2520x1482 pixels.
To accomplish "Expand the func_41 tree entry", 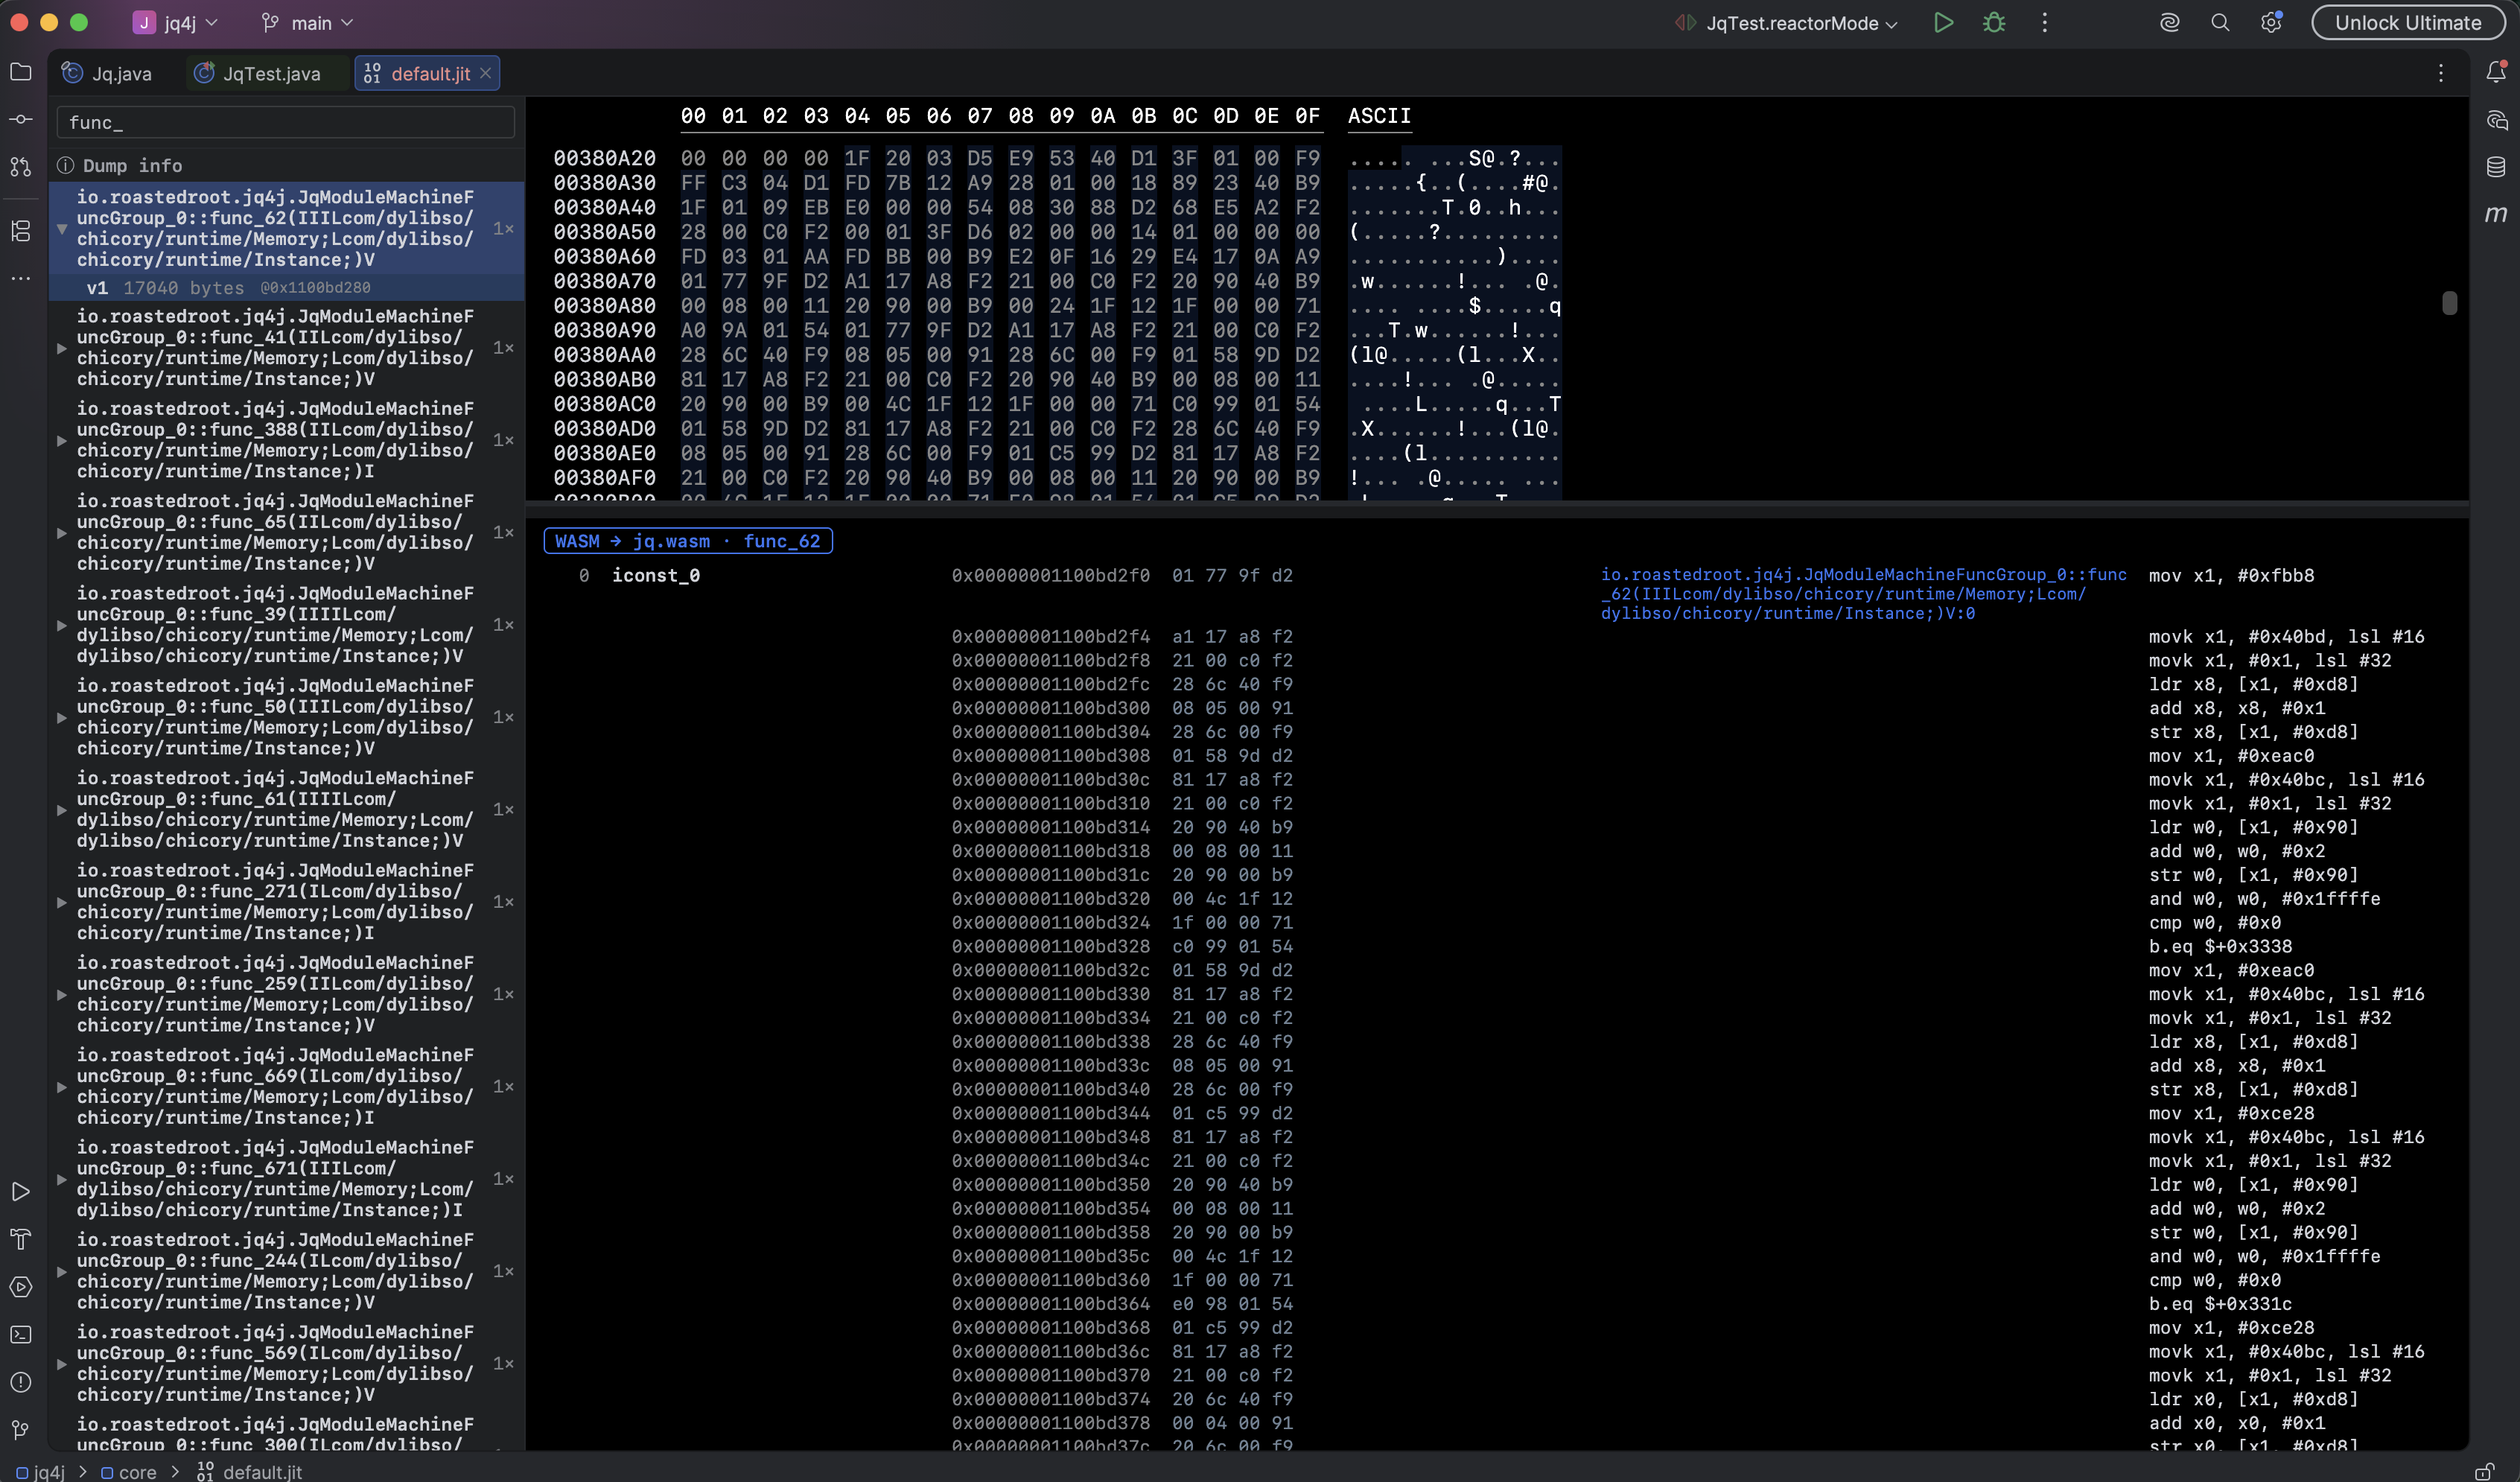I will pyautogui.click(x=62, y=348).
